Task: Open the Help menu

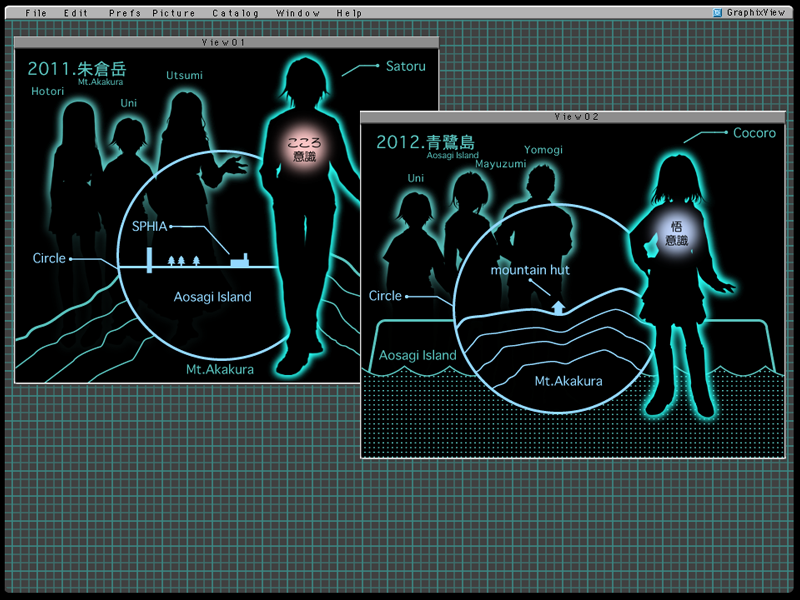Action: 350,13
